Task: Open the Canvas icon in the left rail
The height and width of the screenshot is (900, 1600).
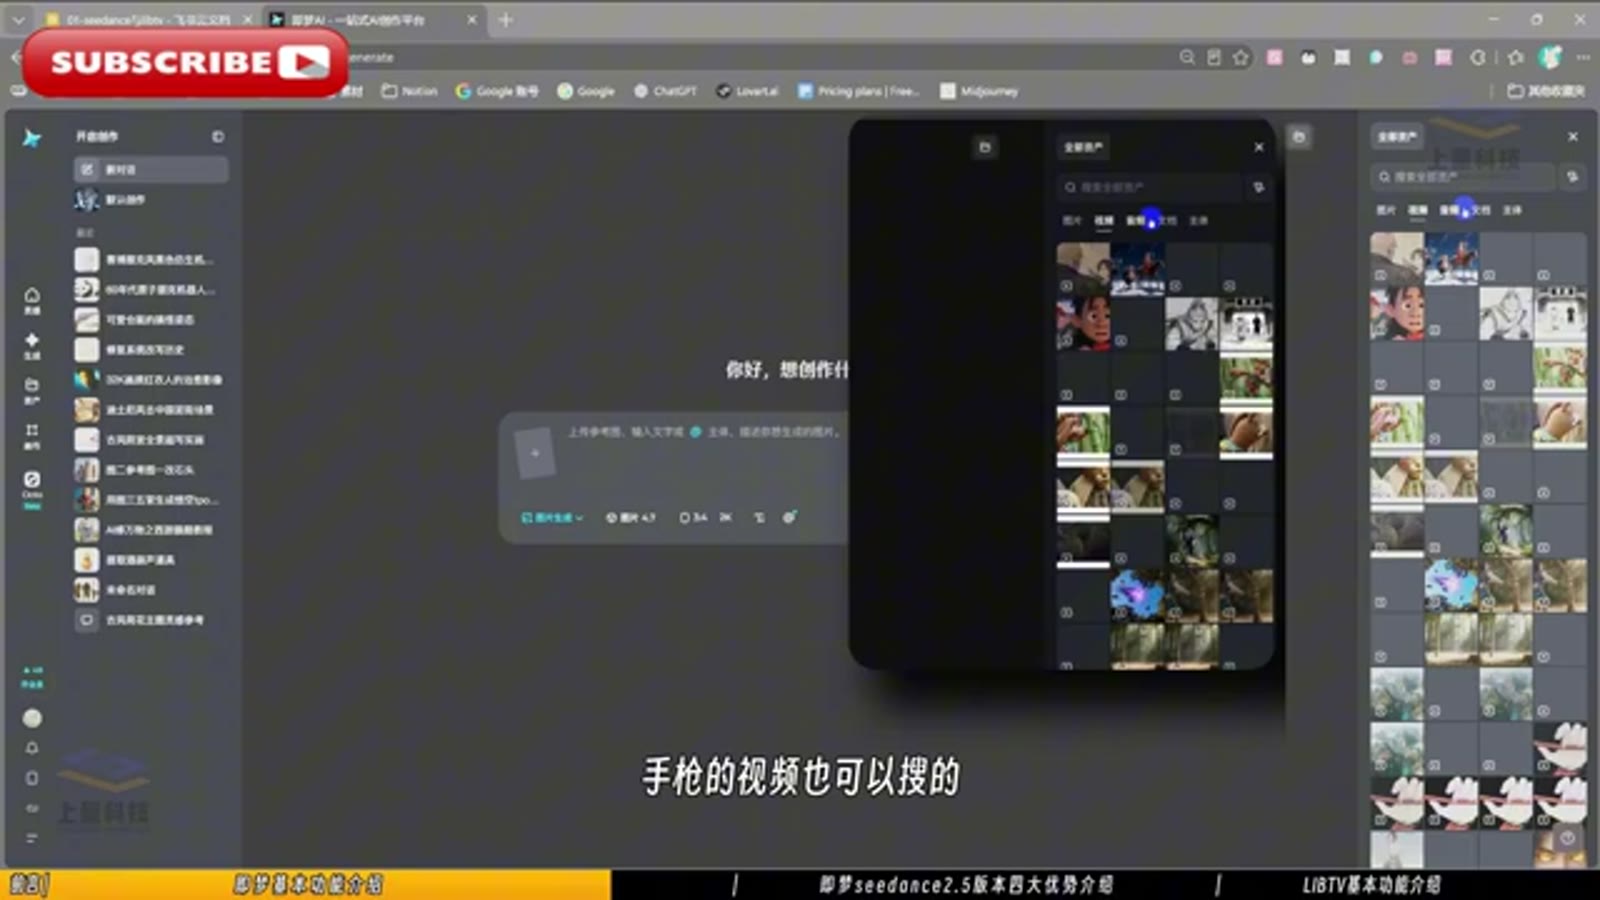Action: pos(32,436)
